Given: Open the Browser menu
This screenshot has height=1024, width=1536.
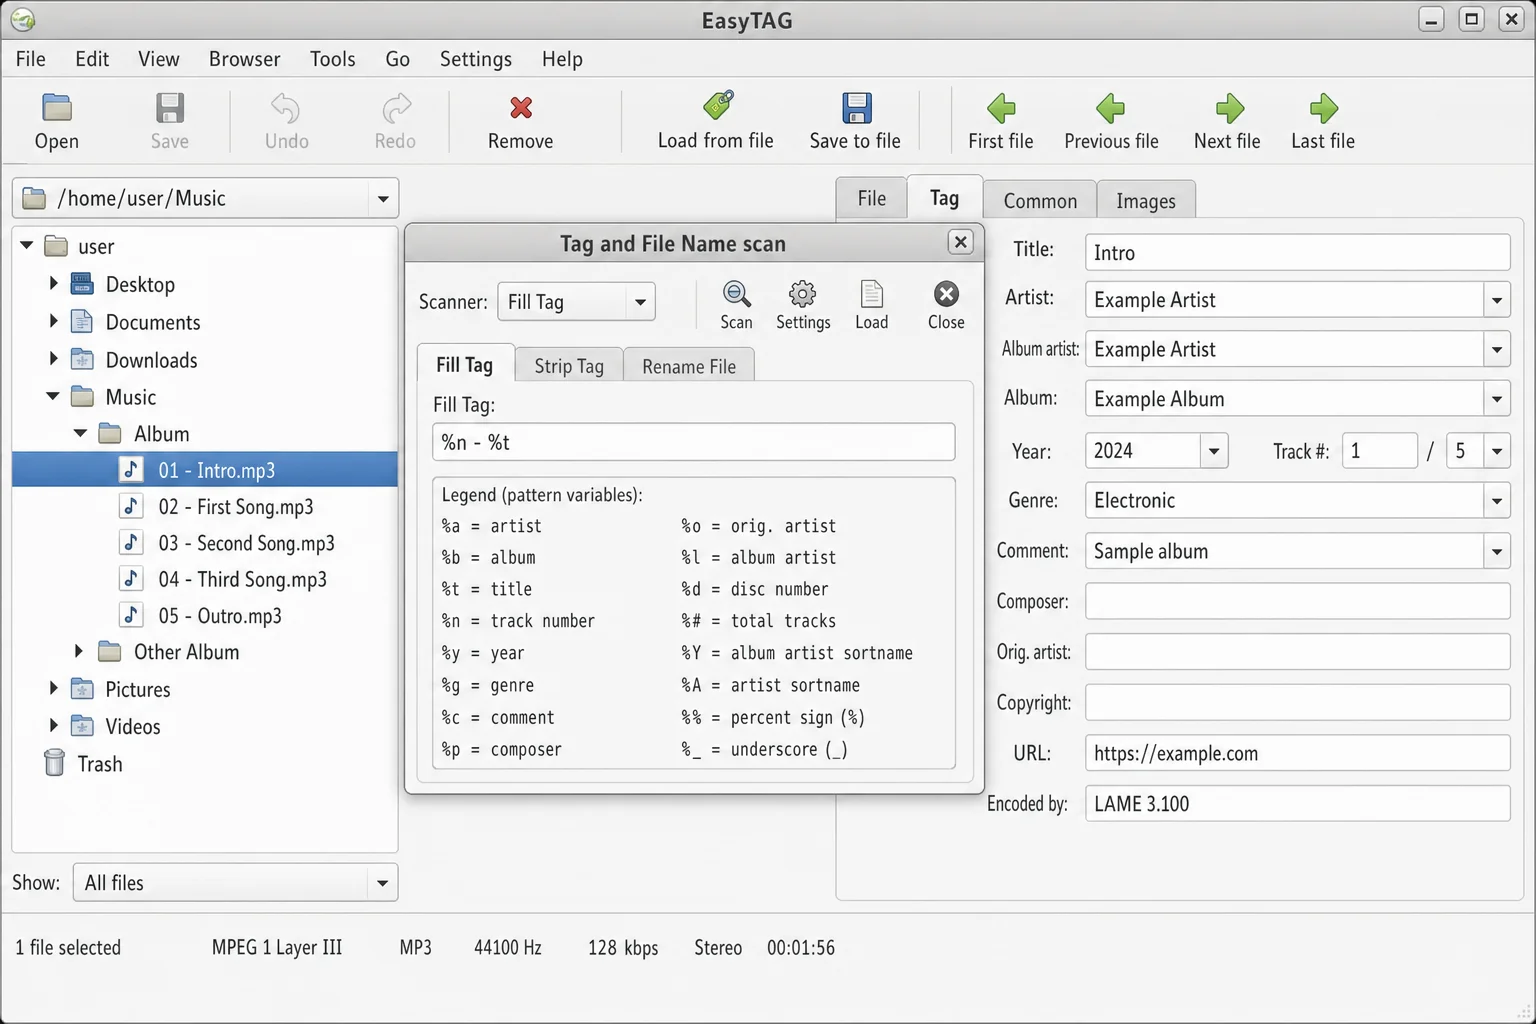Looking at the screenshot, I should [x=245, y=59].
